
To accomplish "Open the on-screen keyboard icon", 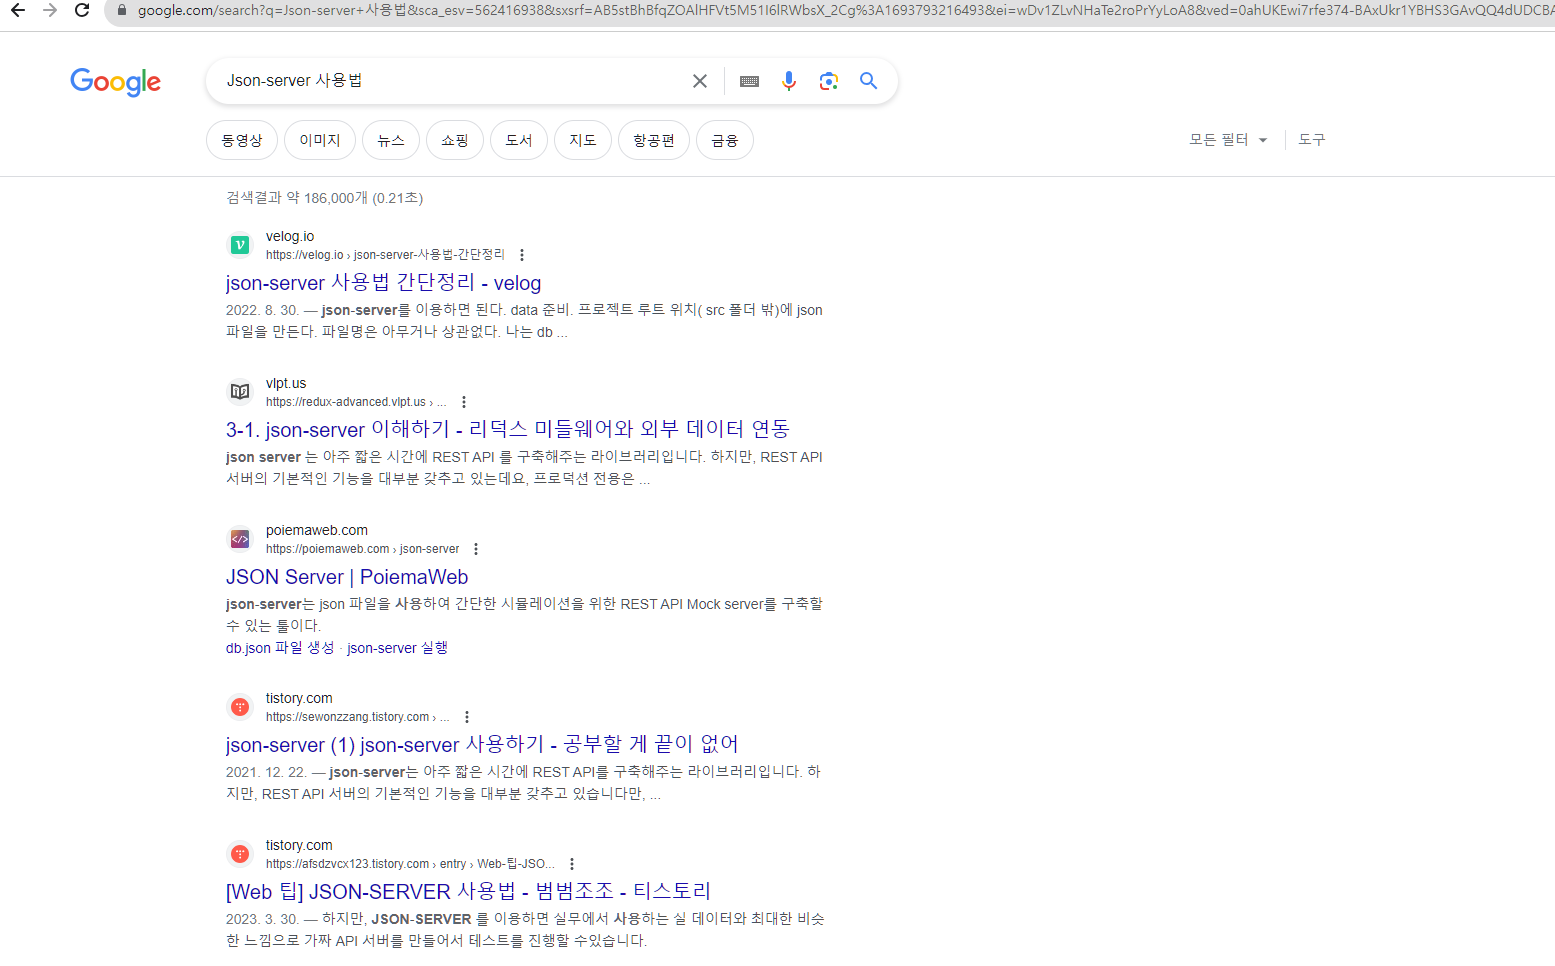I will click(x=749, y=81).
